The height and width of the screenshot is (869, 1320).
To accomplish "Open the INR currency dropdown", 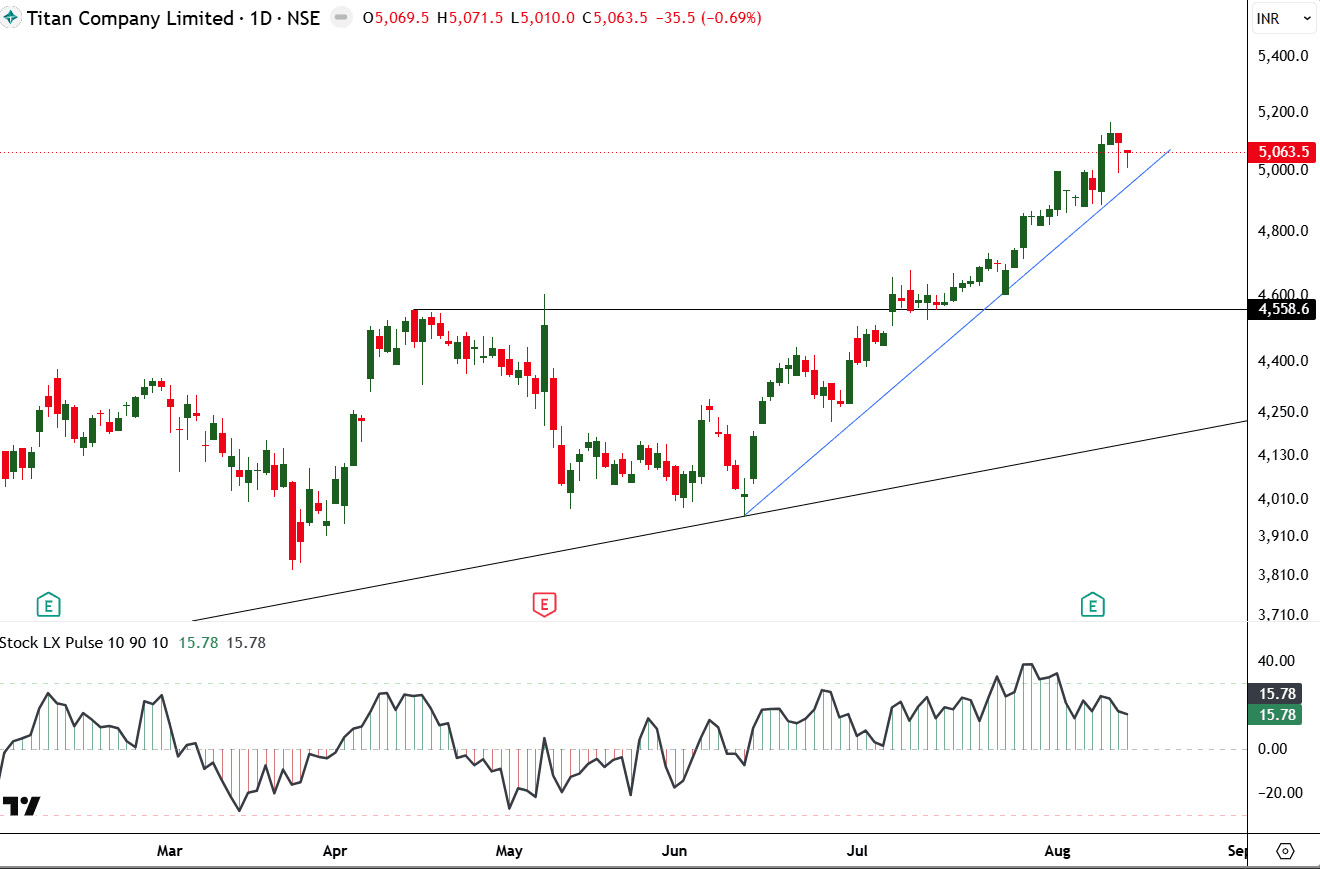I will pyautogui.click(x=1284, y=18).
